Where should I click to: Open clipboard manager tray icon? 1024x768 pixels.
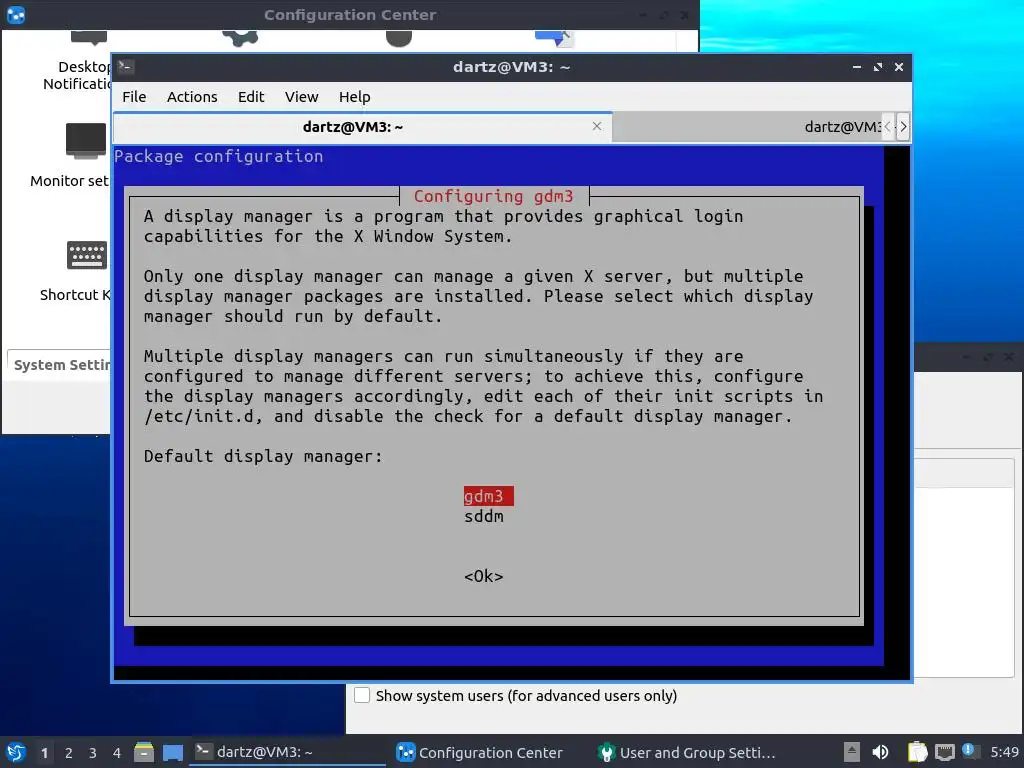pyautogui.click(x=917, y=752)
